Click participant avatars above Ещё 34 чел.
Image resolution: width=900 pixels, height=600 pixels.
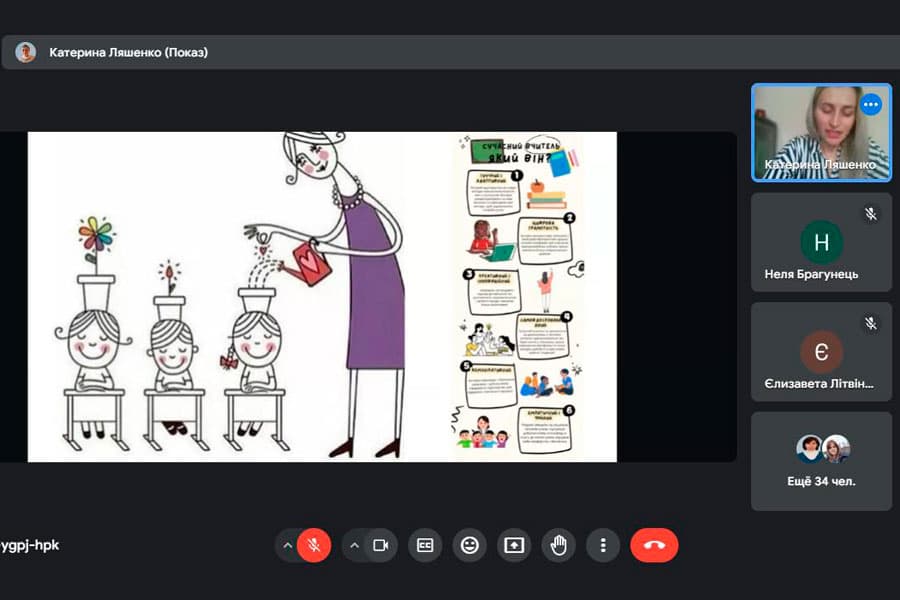pyautogui.click(x=823, y=449)
